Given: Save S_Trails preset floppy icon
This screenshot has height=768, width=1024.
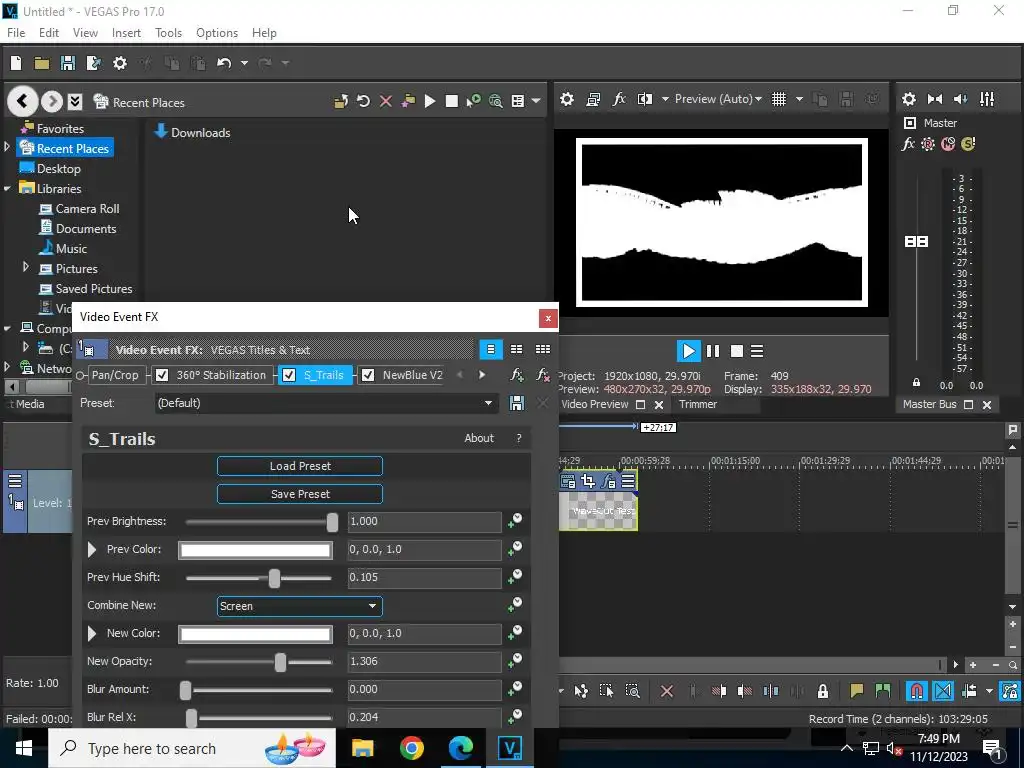Looking at the screenshot, I should coord(517,403).
